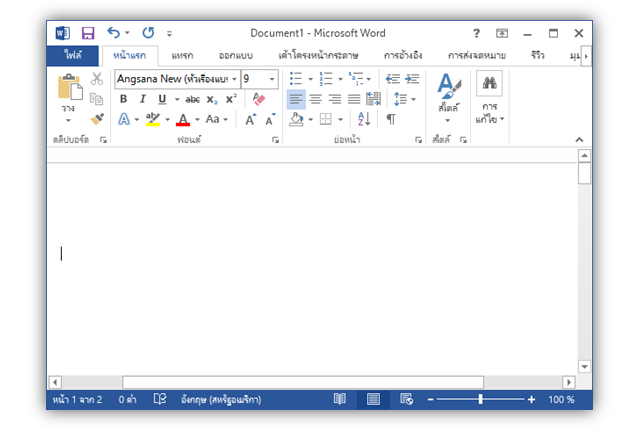643x434 pixels.
Task: Open the Angsana New font name dropdown
Action: pyautogui.click(x=234, y=79)
